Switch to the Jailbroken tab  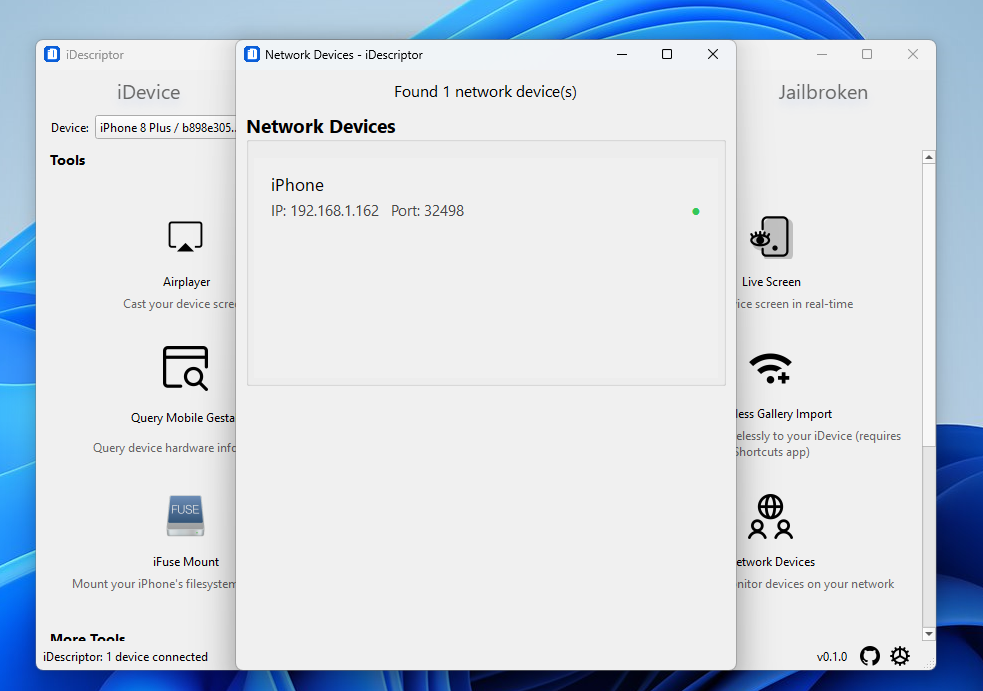click(823, 92)
